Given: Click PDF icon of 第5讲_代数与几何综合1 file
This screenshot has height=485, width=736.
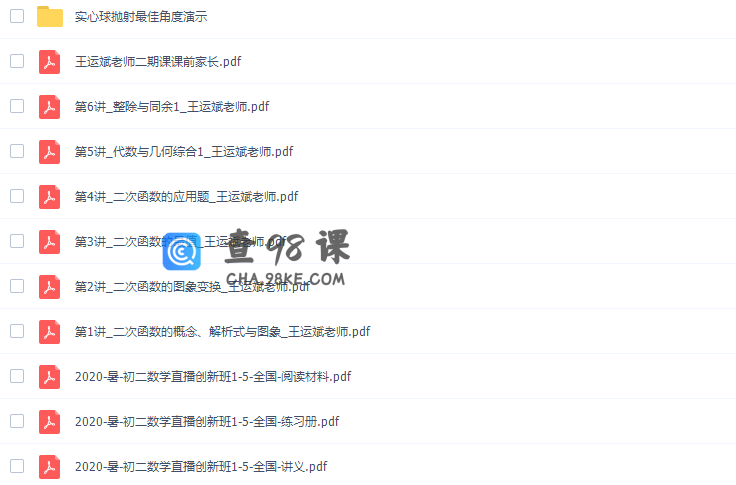Looking at the screenshot, I should [x=49, y=152].
